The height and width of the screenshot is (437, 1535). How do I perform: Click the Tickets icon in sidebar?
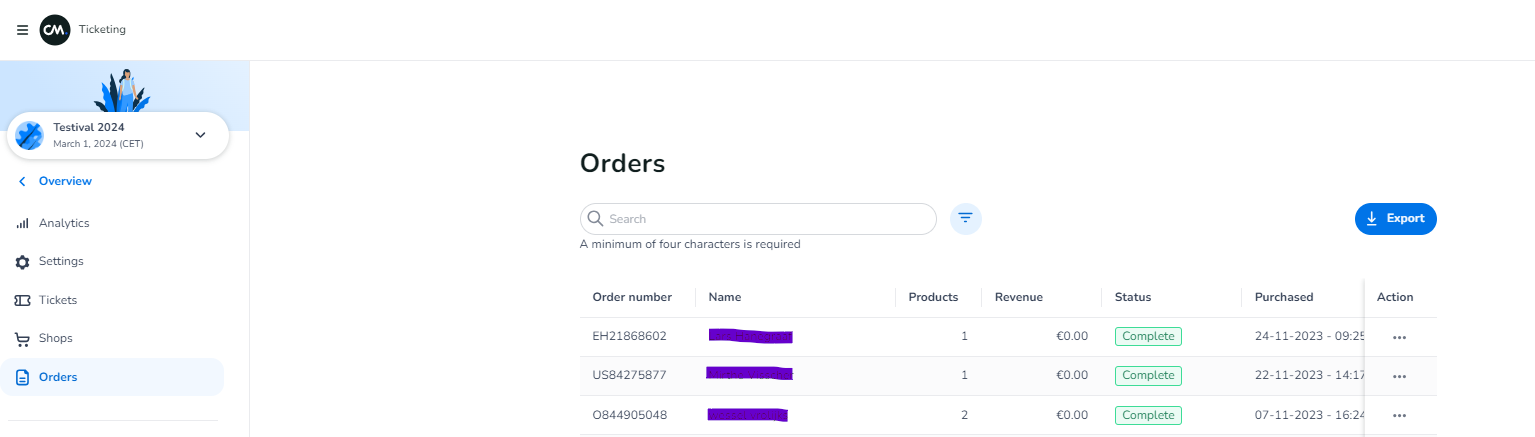click(x=22, y=300)
